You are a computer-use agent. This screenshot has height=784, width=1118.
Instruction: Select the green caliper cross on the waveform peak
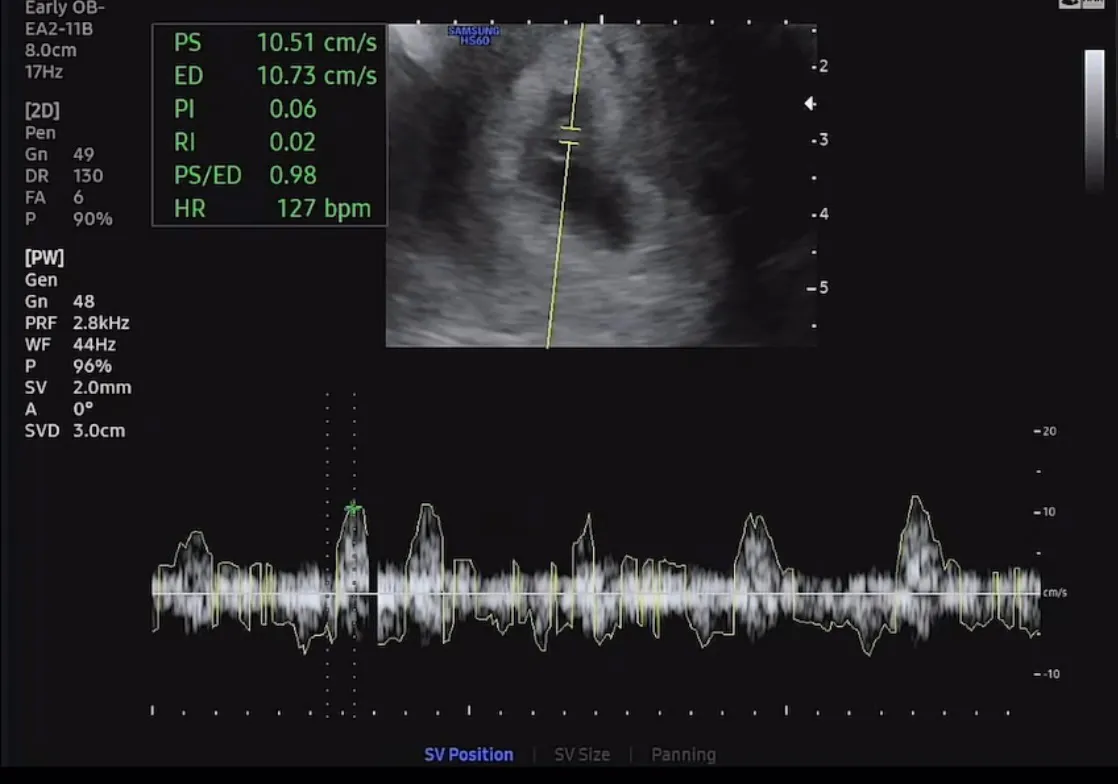click(353, 508)
